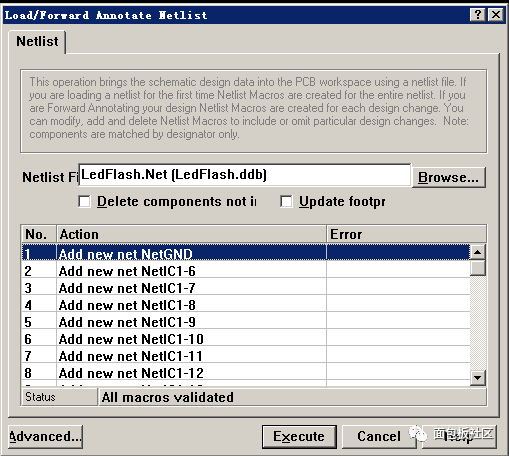Click the Execute button
The image size is (509, 456).
[x=299, y=436]
